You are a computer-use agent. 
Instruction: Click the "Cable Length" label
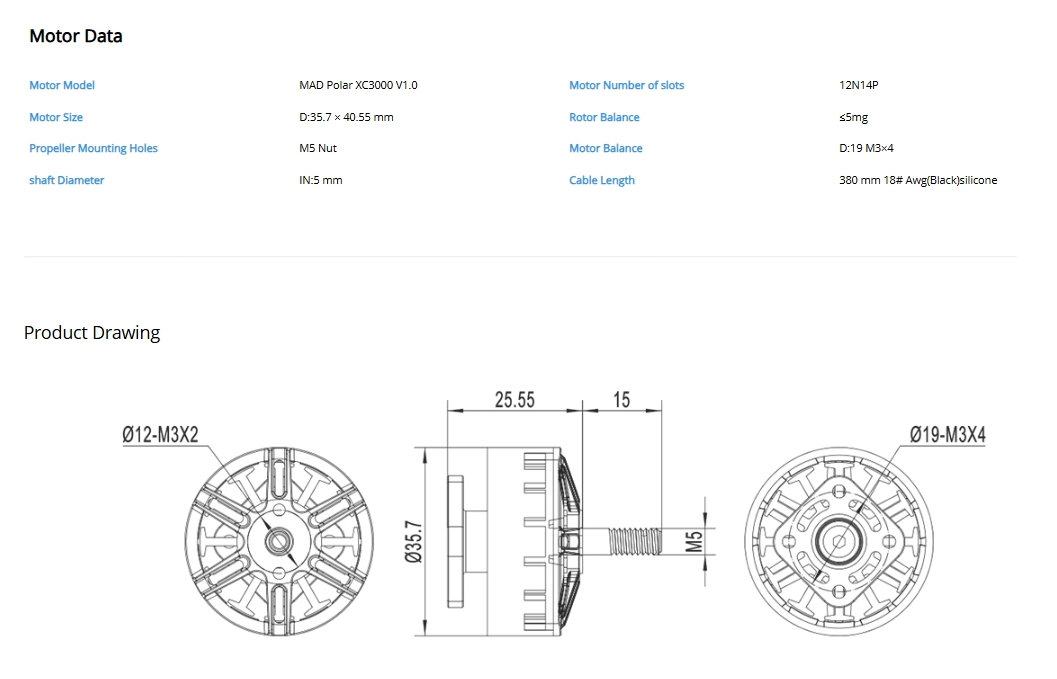tap(602, 180)
